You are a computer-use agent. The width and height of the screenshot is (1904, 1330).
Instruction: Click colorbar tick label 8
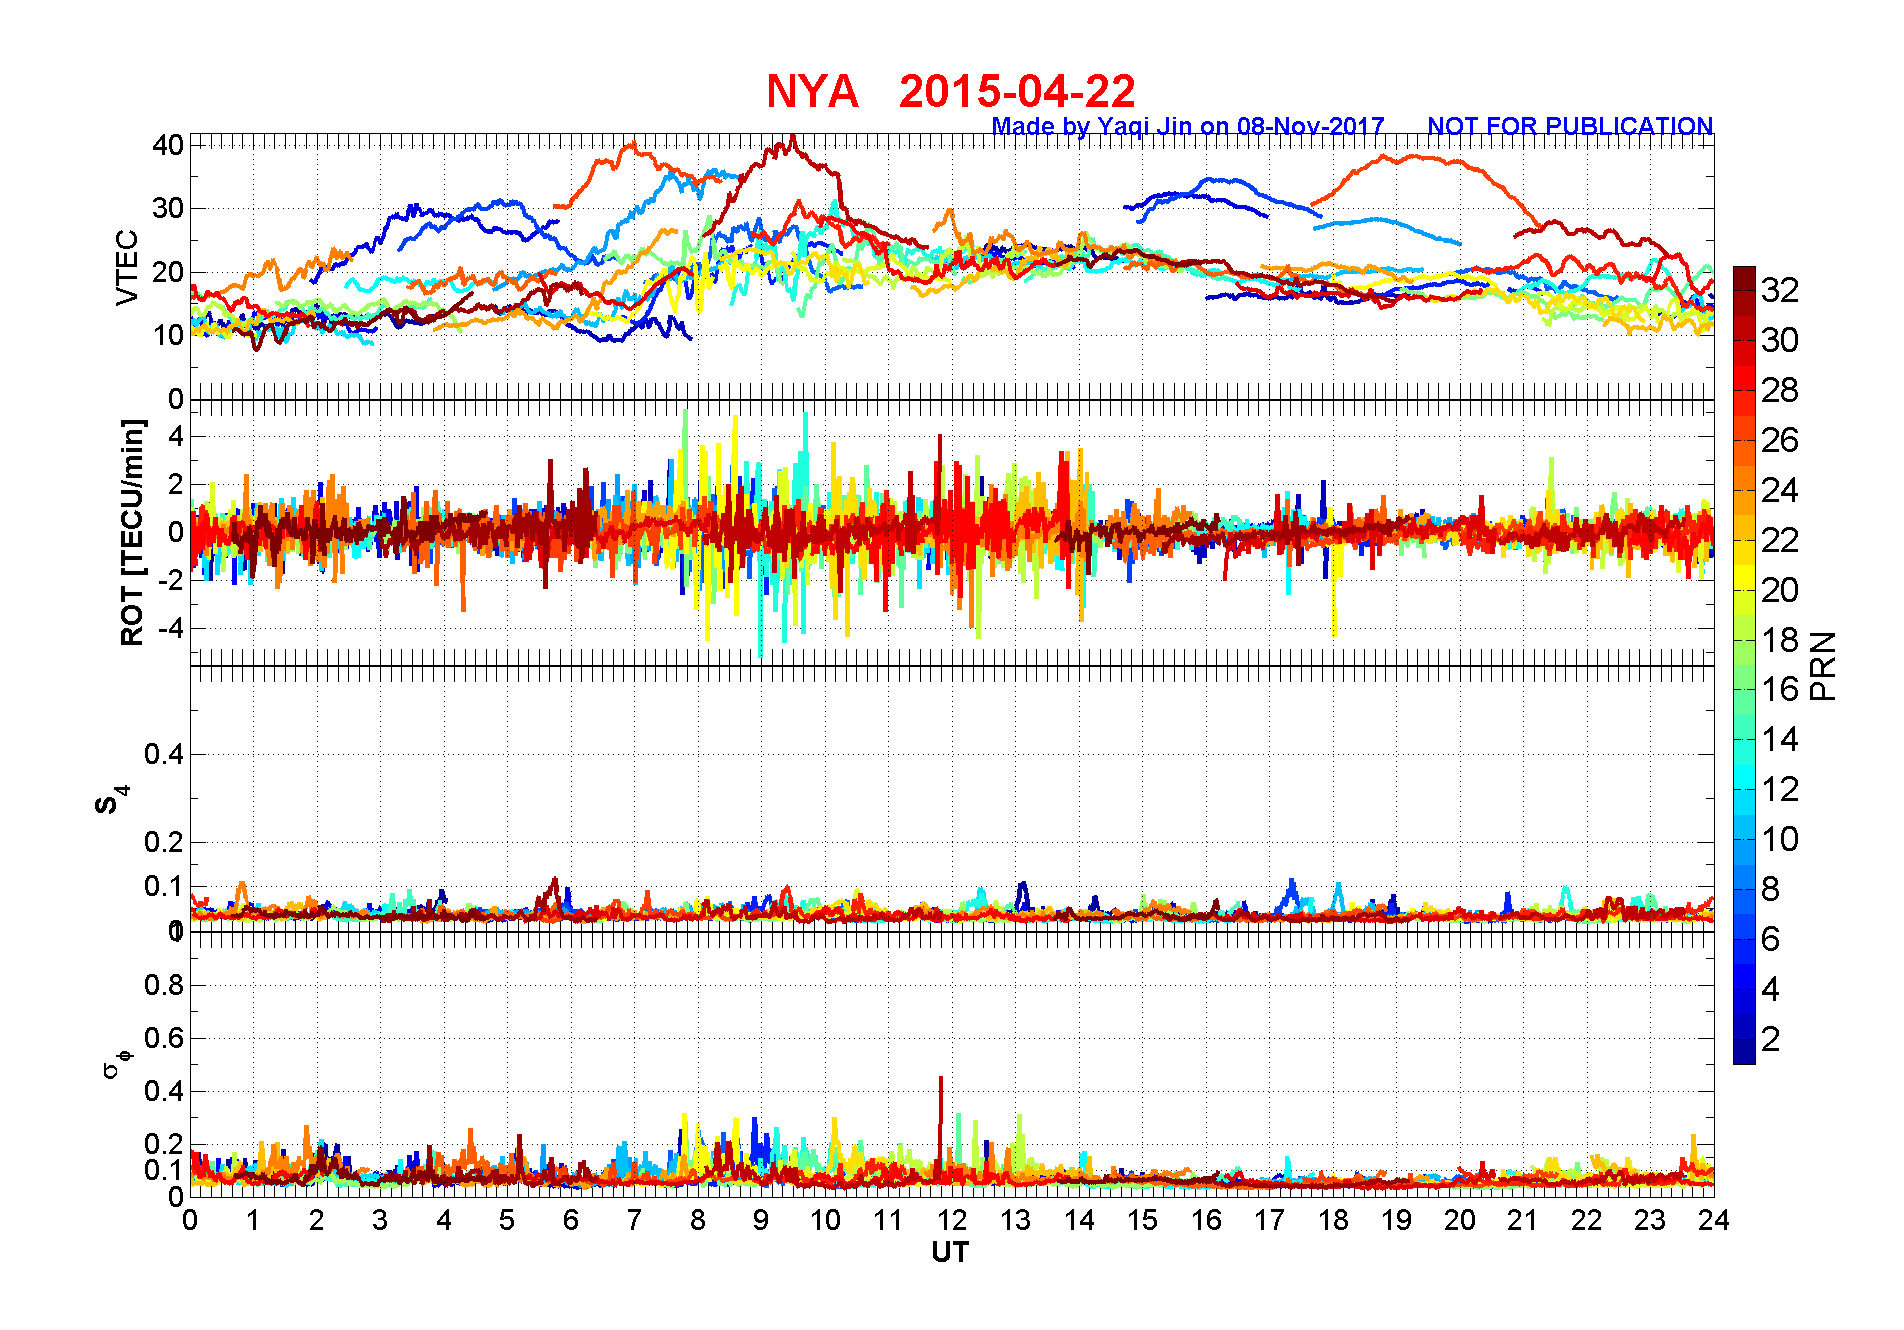pos(1771,889)
